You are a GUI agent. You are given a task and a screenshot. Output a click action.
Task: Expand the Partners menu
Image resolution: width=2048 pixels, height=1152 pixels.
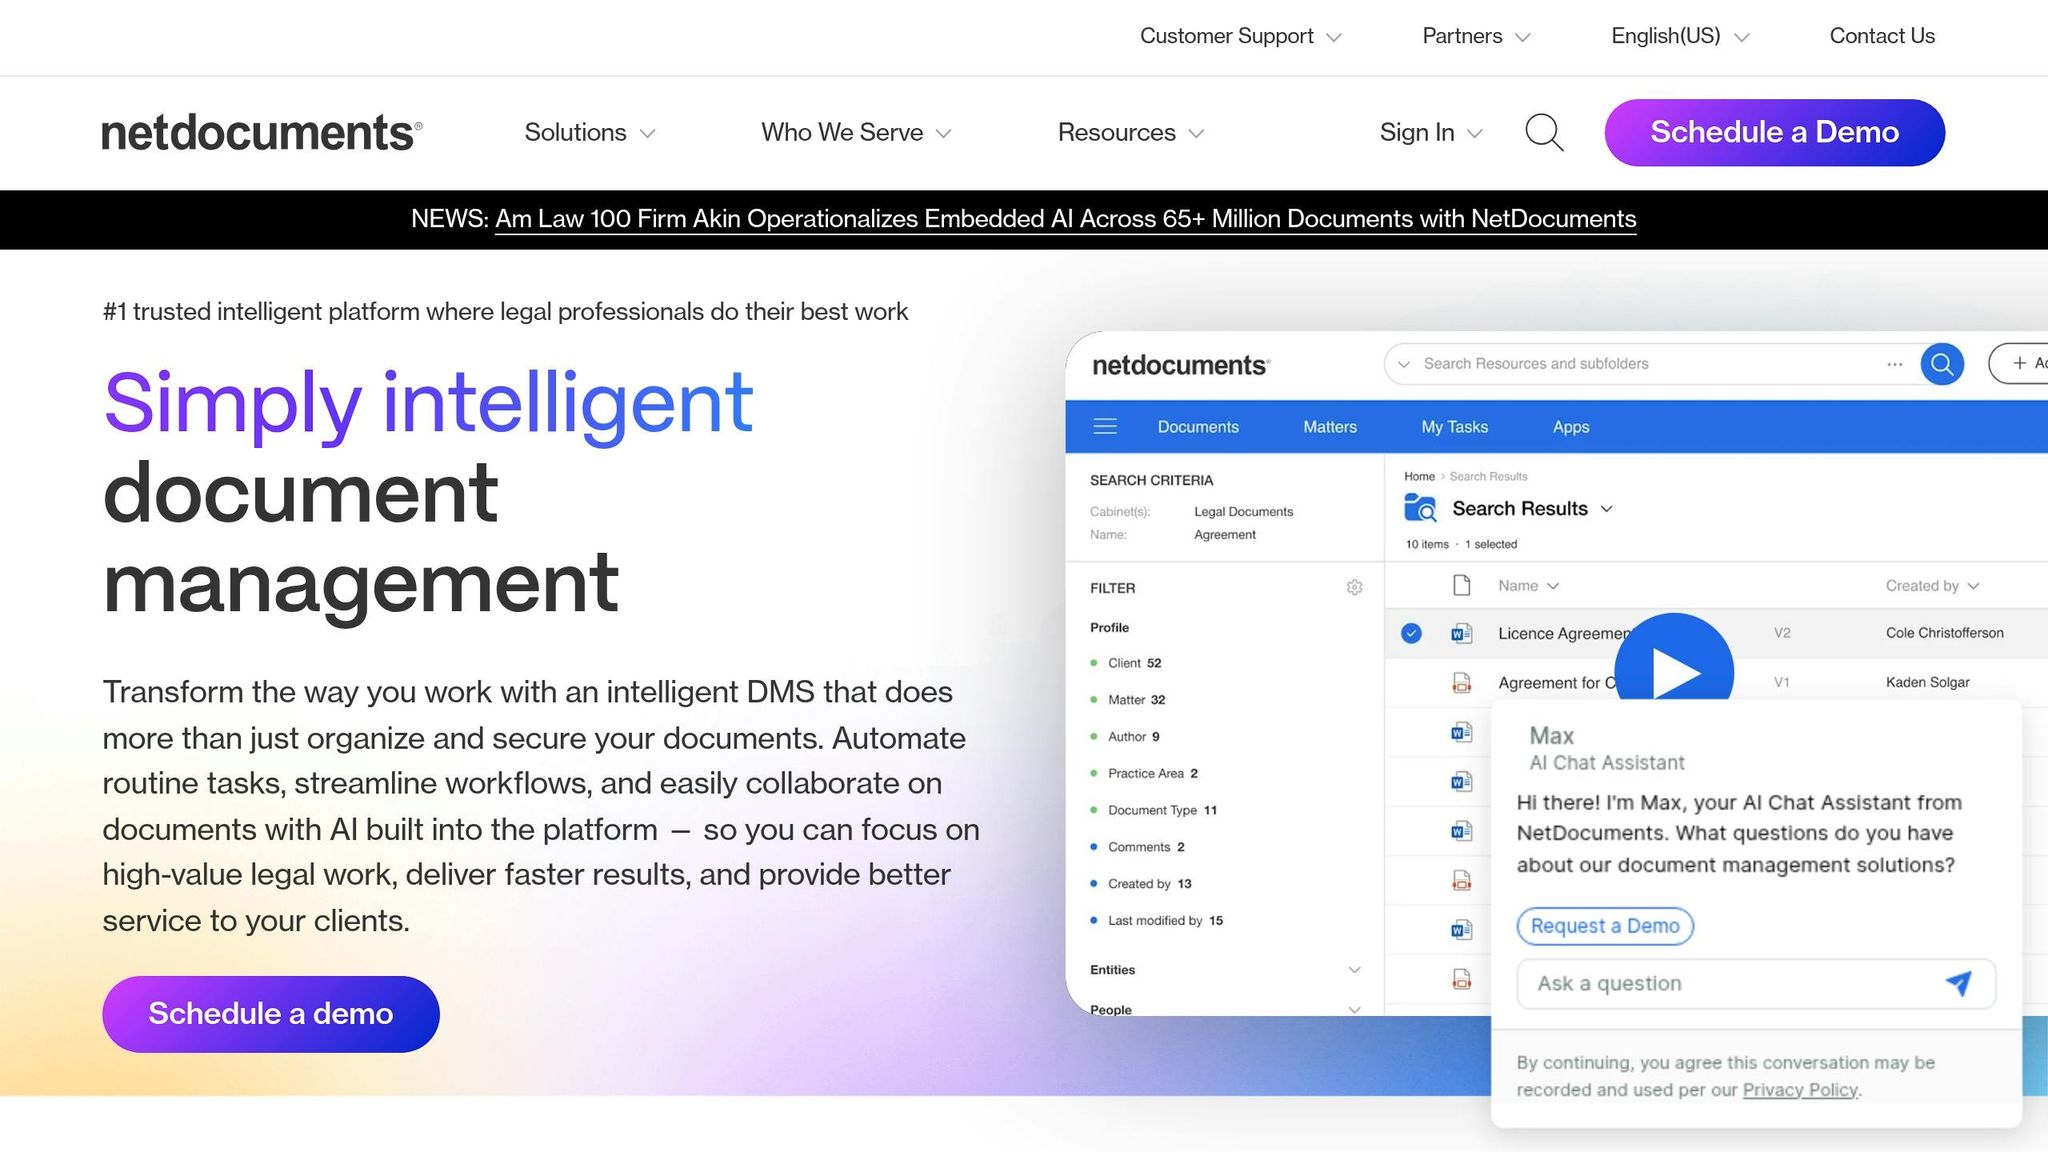(x=1476, y=36)
